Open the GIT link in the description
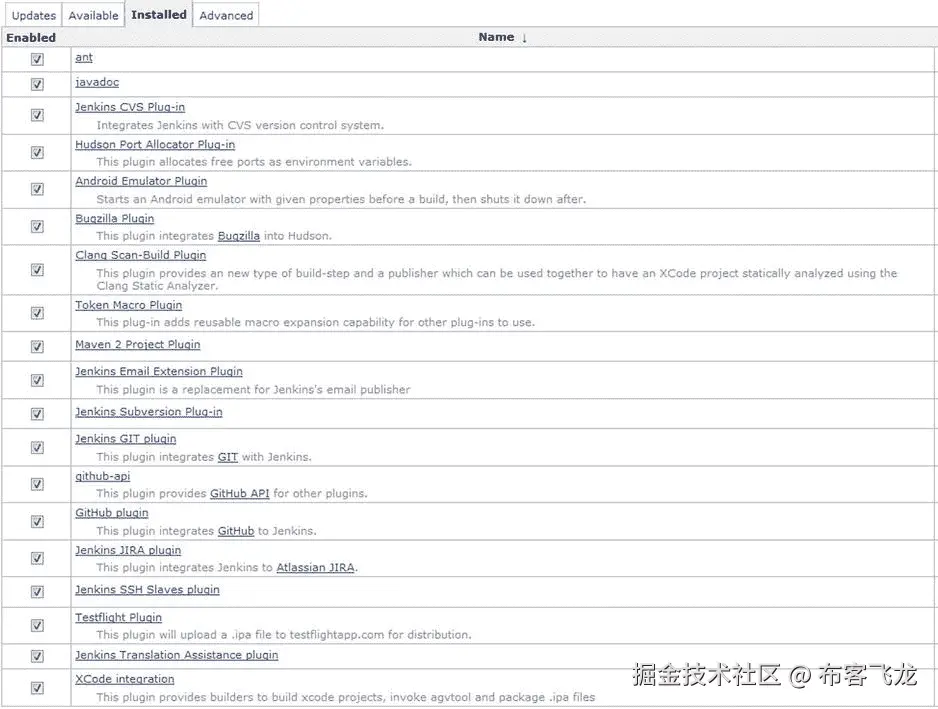Image resolution: width=938 pixels, height=709 pixels. 227,457
